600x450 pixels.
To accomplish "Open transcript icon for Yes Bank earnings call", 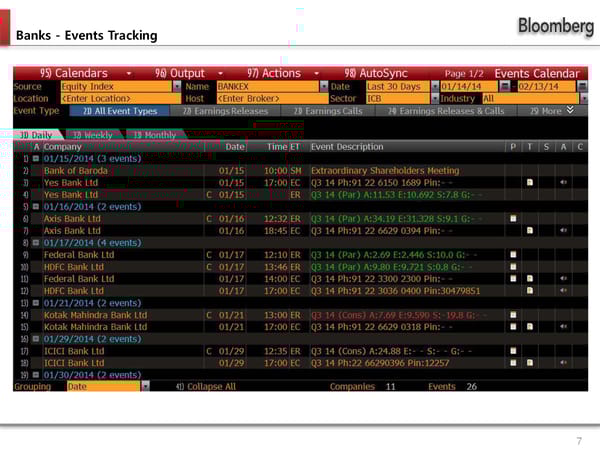I will (x=530, y=183).
